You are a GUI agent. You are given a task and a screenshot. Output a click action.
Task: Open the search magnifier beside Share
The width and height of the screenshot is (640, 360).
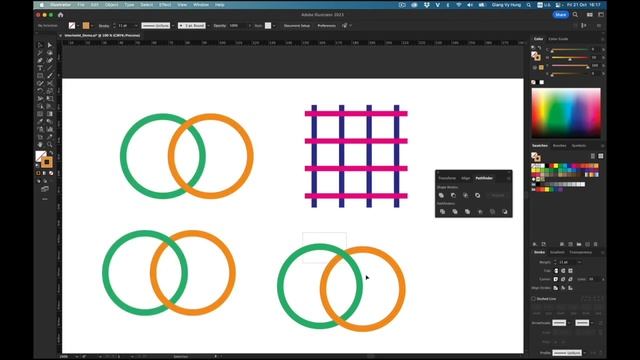(575, 15)
